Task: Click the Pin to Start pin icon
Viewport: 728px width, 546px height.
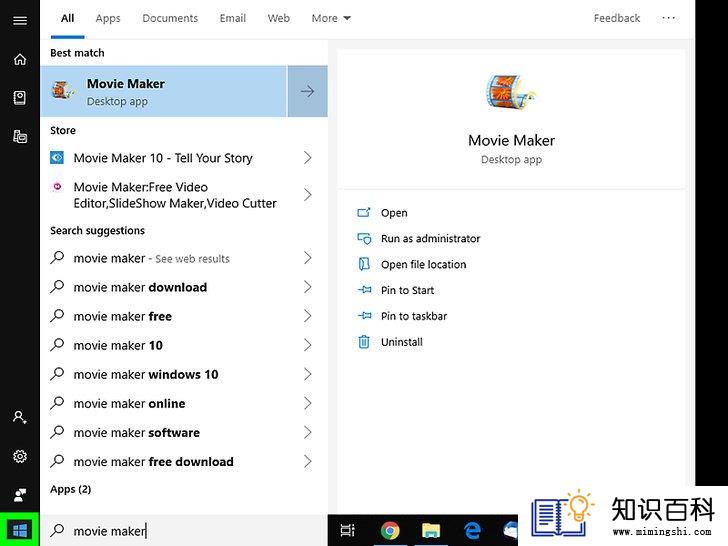Action: coord(364,290)
